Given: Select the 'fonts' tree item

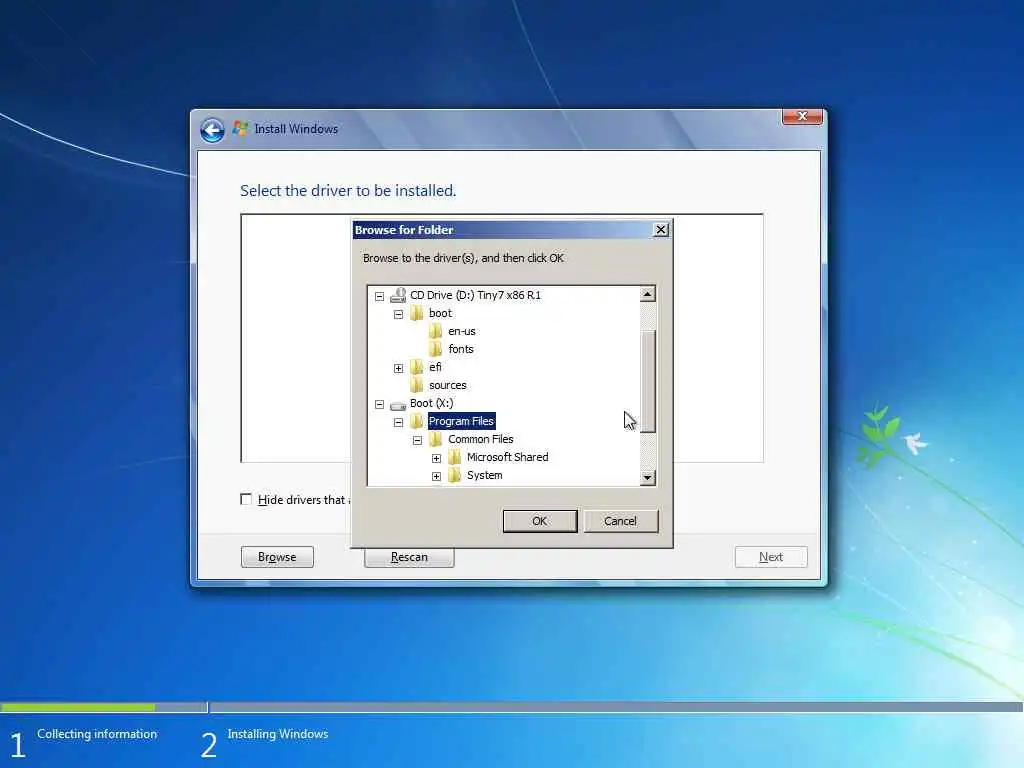Looking at the screenshot, I should (461, 349).
